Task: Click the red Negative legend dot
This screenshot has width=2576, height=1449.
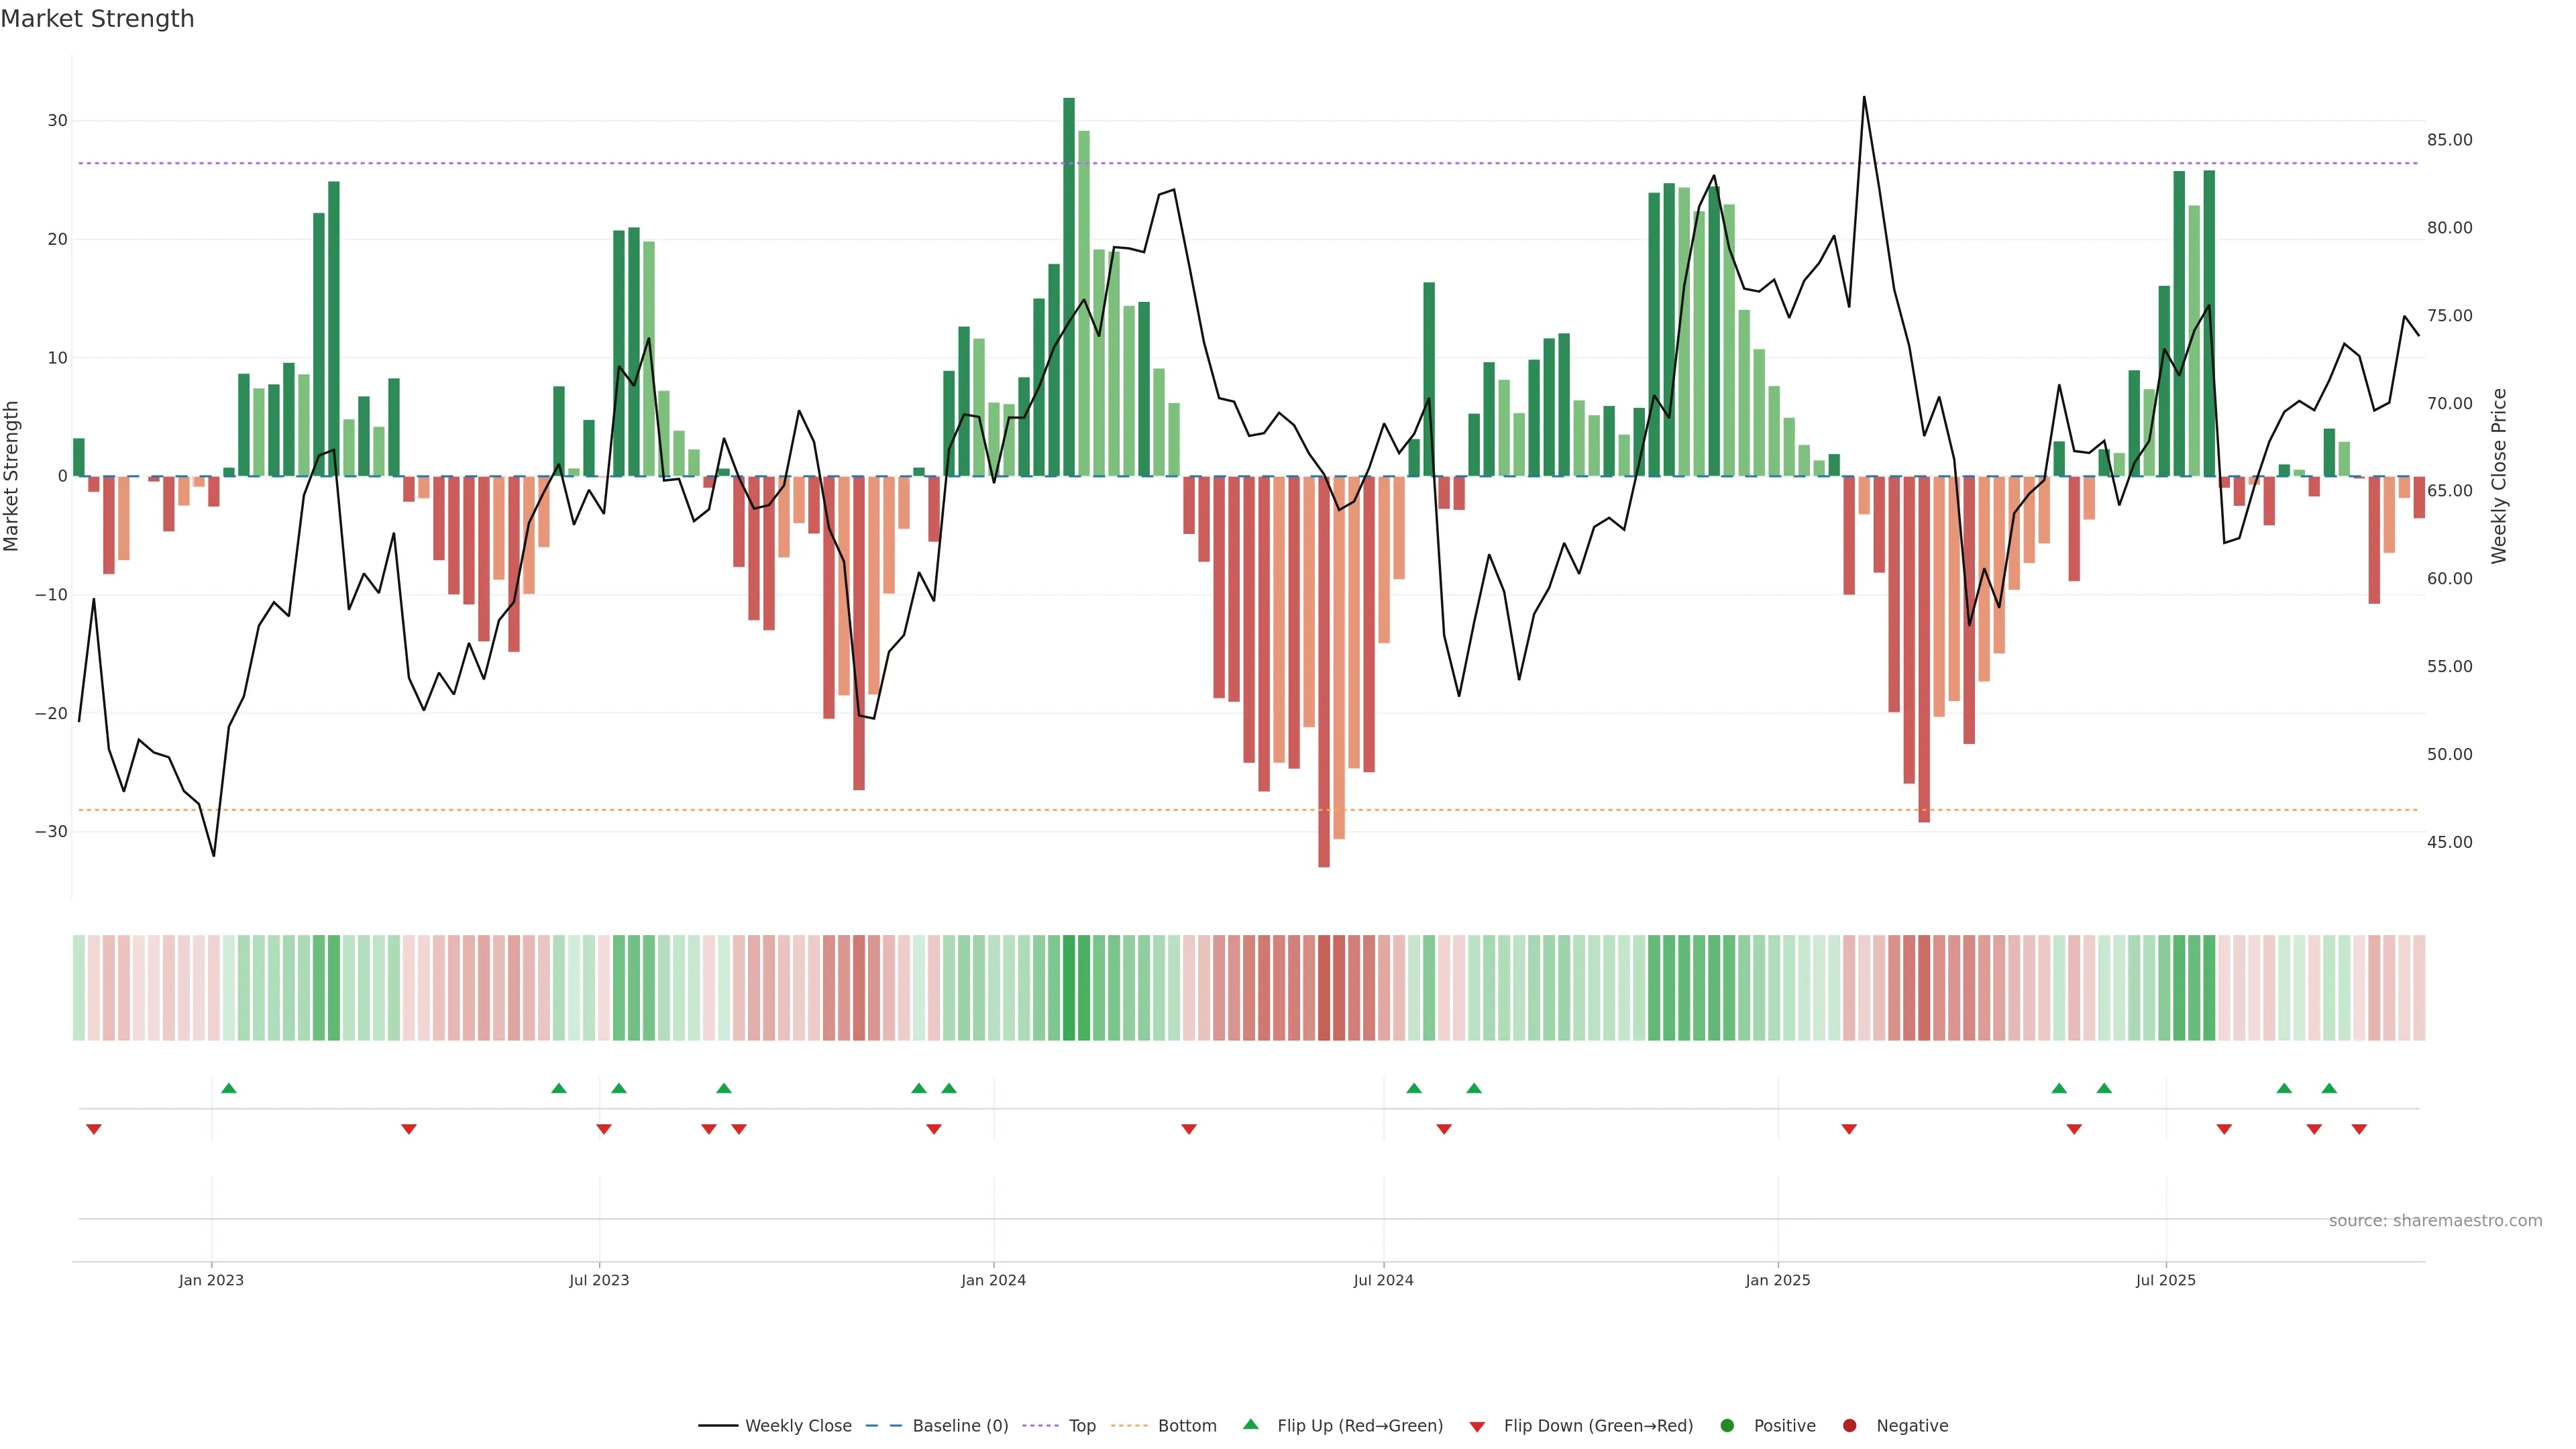Action: pyautogui.click(x=1849, y=1425)
